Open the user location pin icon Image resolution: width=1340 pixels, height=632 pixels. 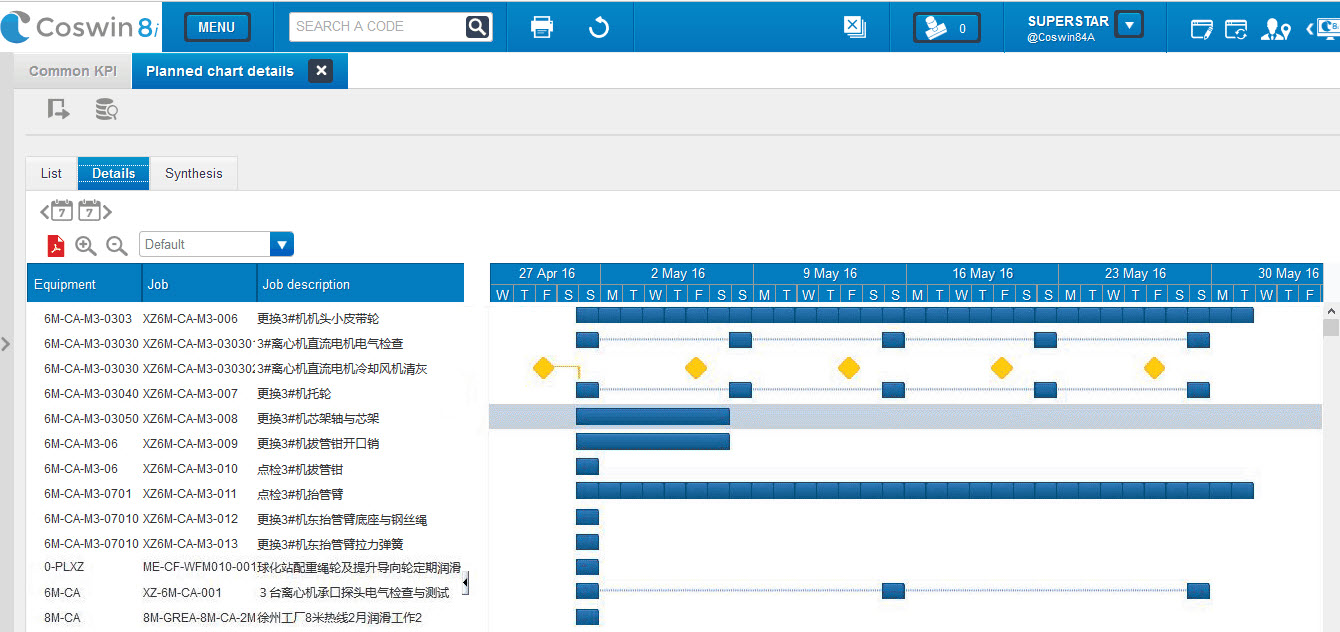pos(1275,29)
